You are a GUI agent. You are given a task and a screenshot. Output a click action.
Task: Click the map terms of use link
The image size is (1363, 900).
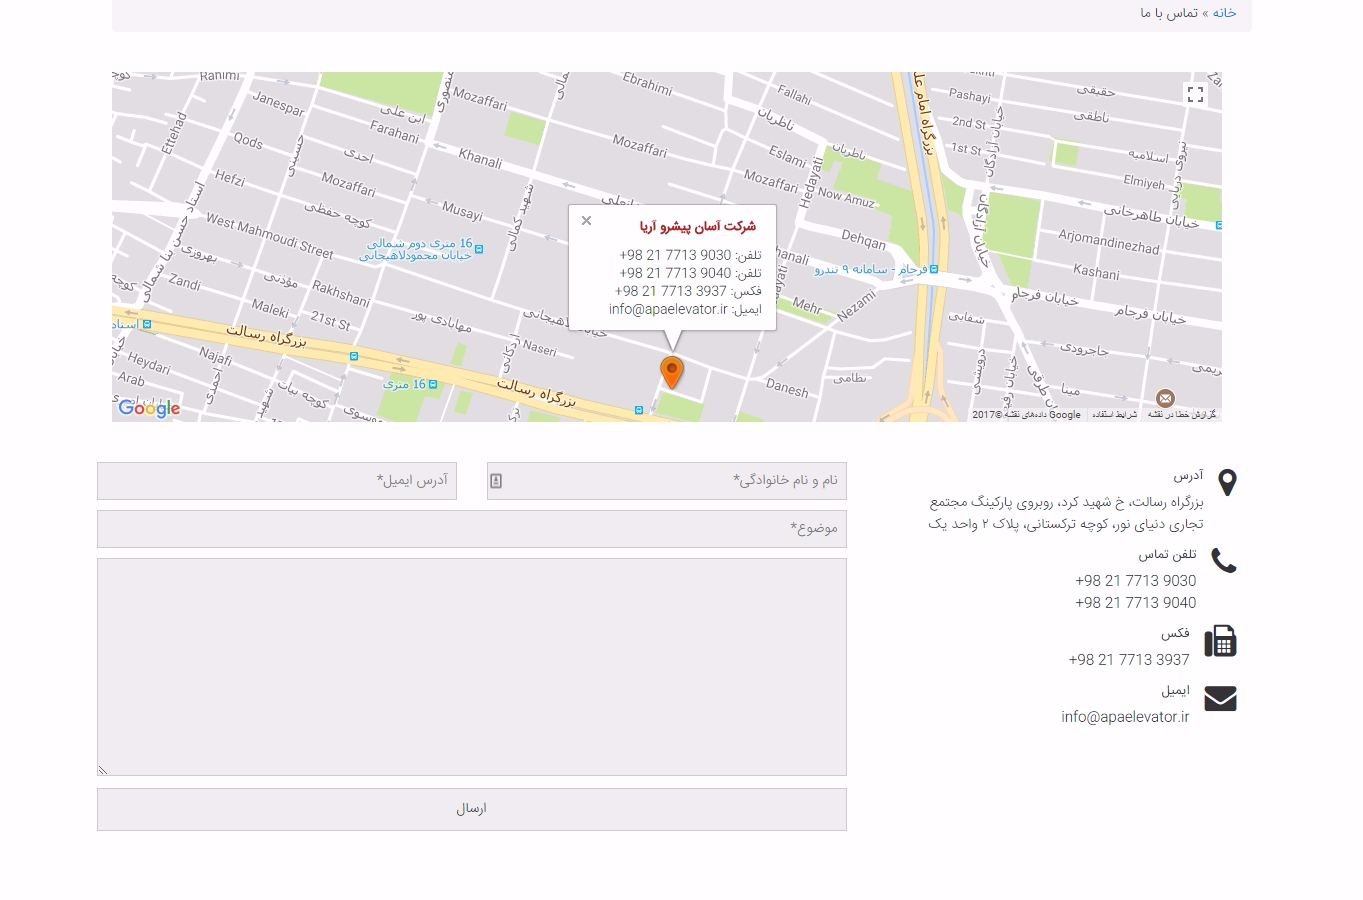point(1114,415)
